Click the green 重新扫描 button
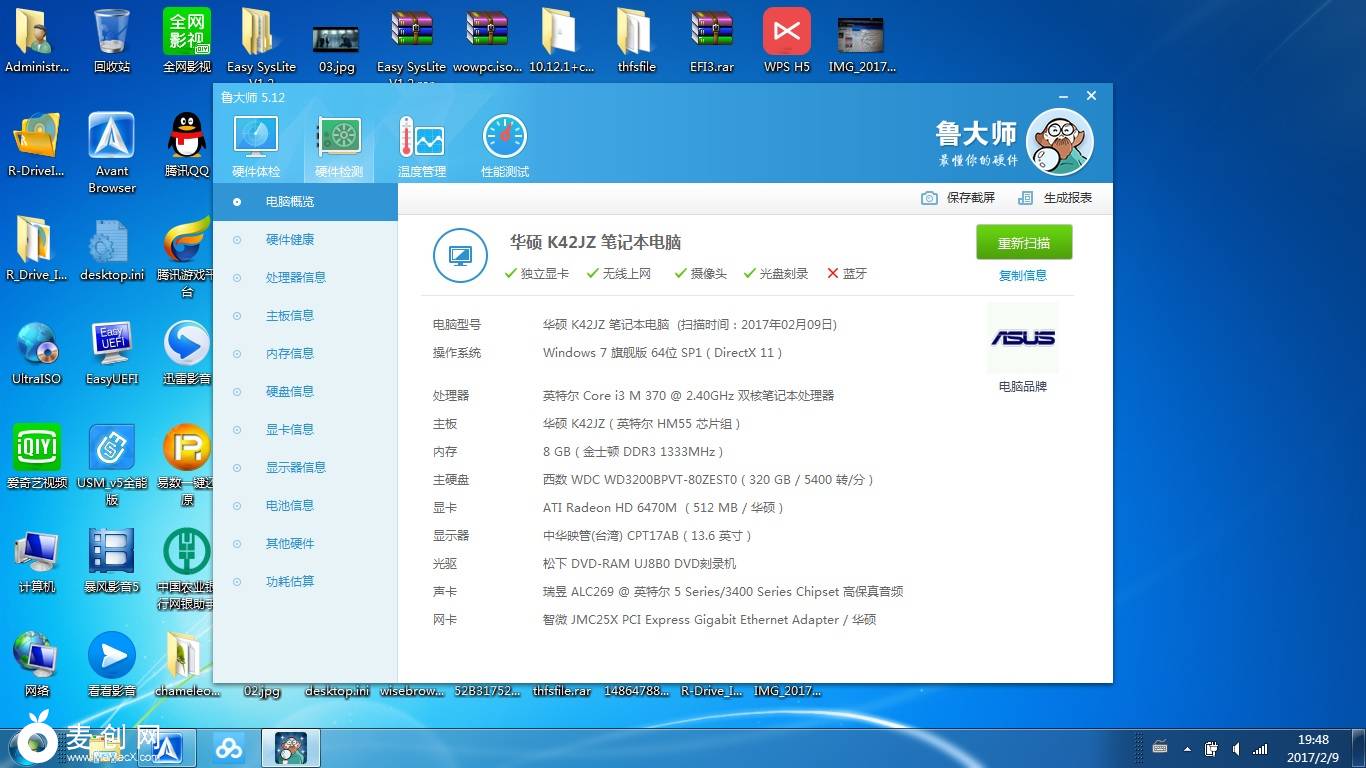1366x768 pixels. pos(1023,243)
